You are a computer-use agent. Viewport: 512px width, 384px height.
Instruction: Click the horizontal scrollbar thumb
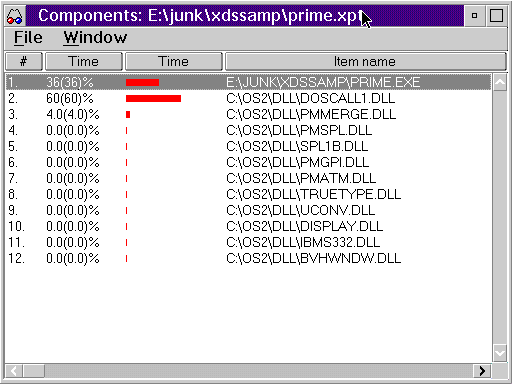click(x=33, y=371)
